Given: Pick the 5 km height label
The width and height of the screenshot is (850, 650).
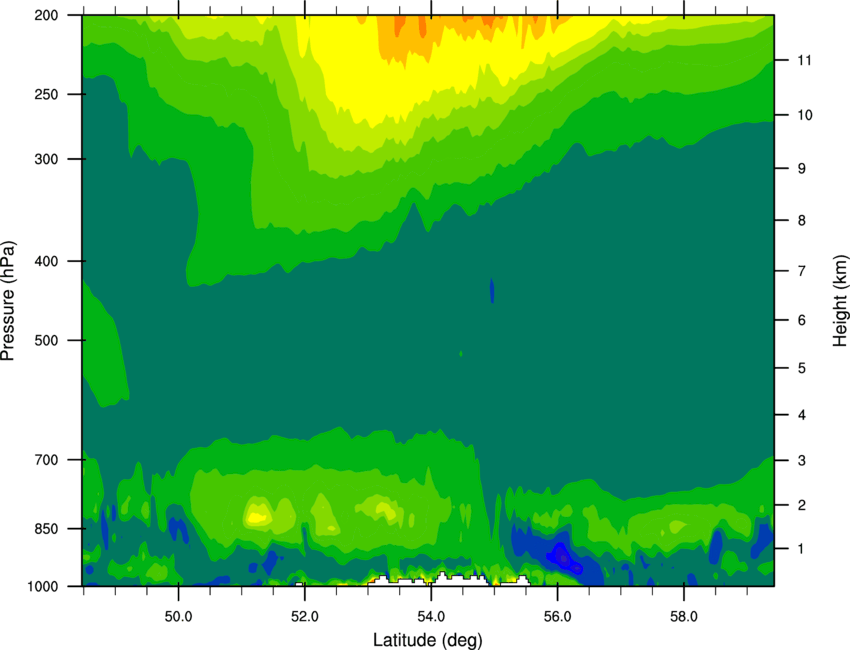Looking at the screenshot, I should coord(802,368).
